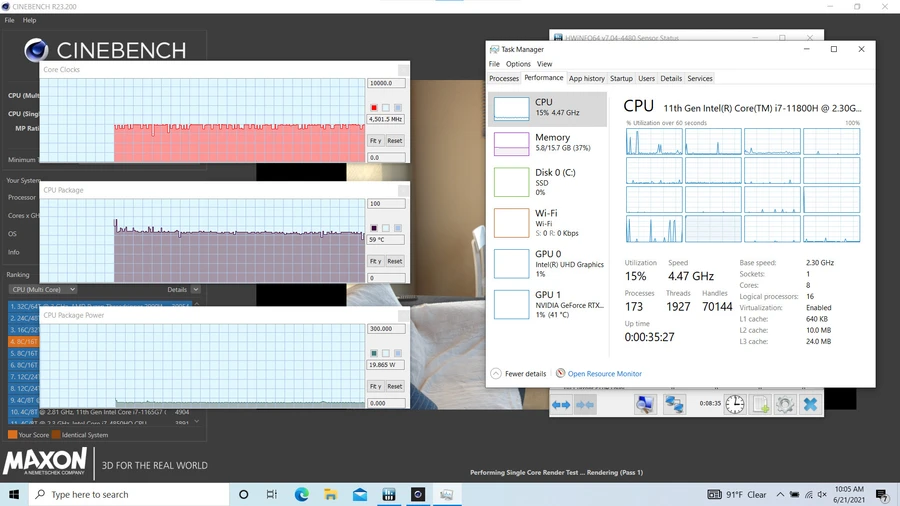The width and height of the screenshot is (900, 506).
Task: Edit Core Clocks max value 10000.0 field
Action: tap(386, 83)
